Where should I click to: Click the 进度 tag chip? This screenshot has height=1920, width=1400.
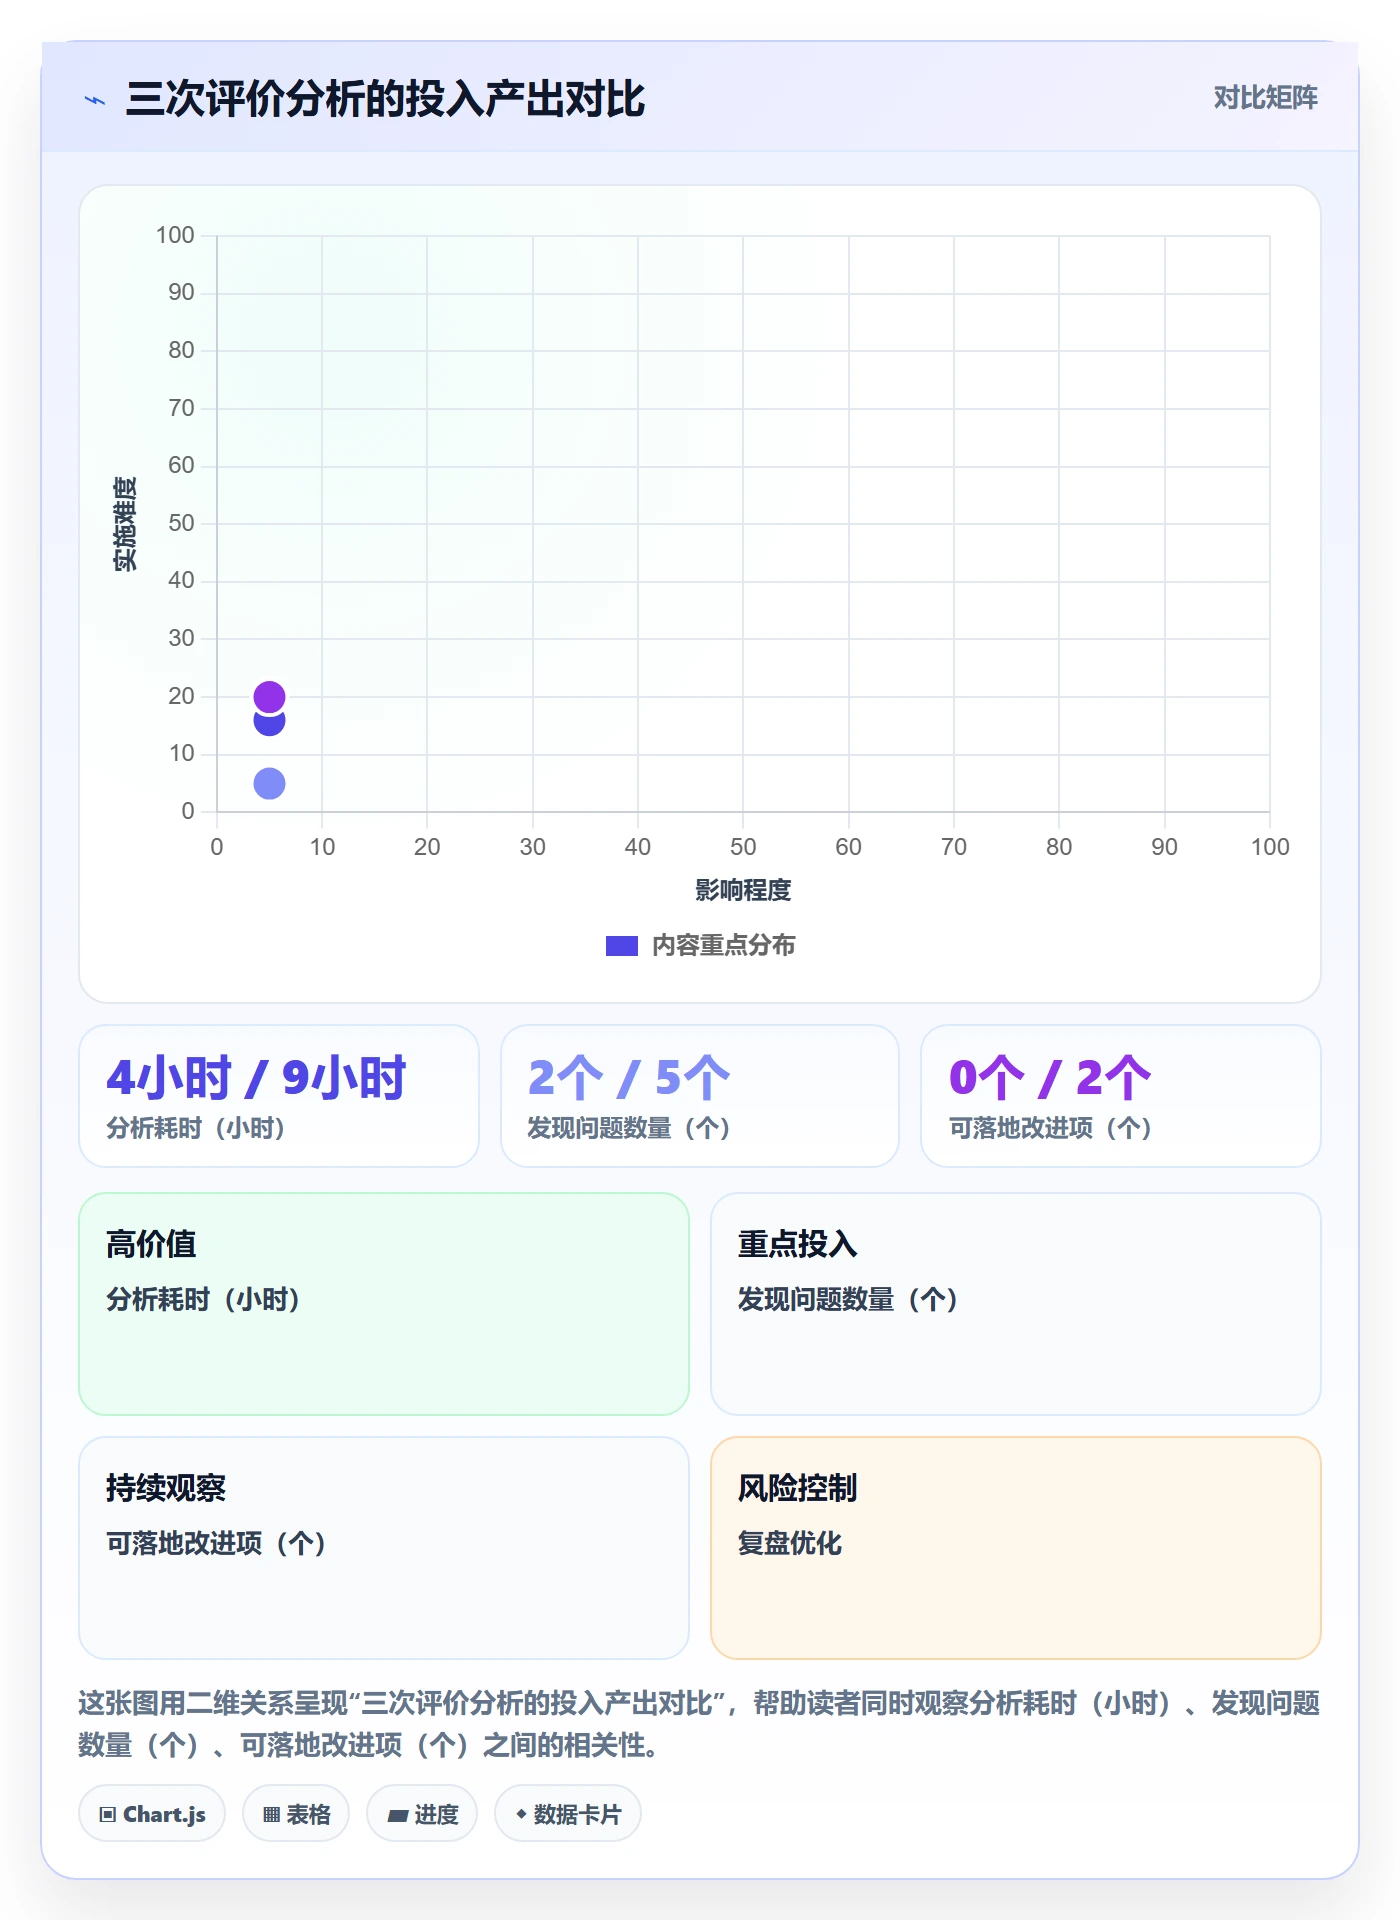422,1814
